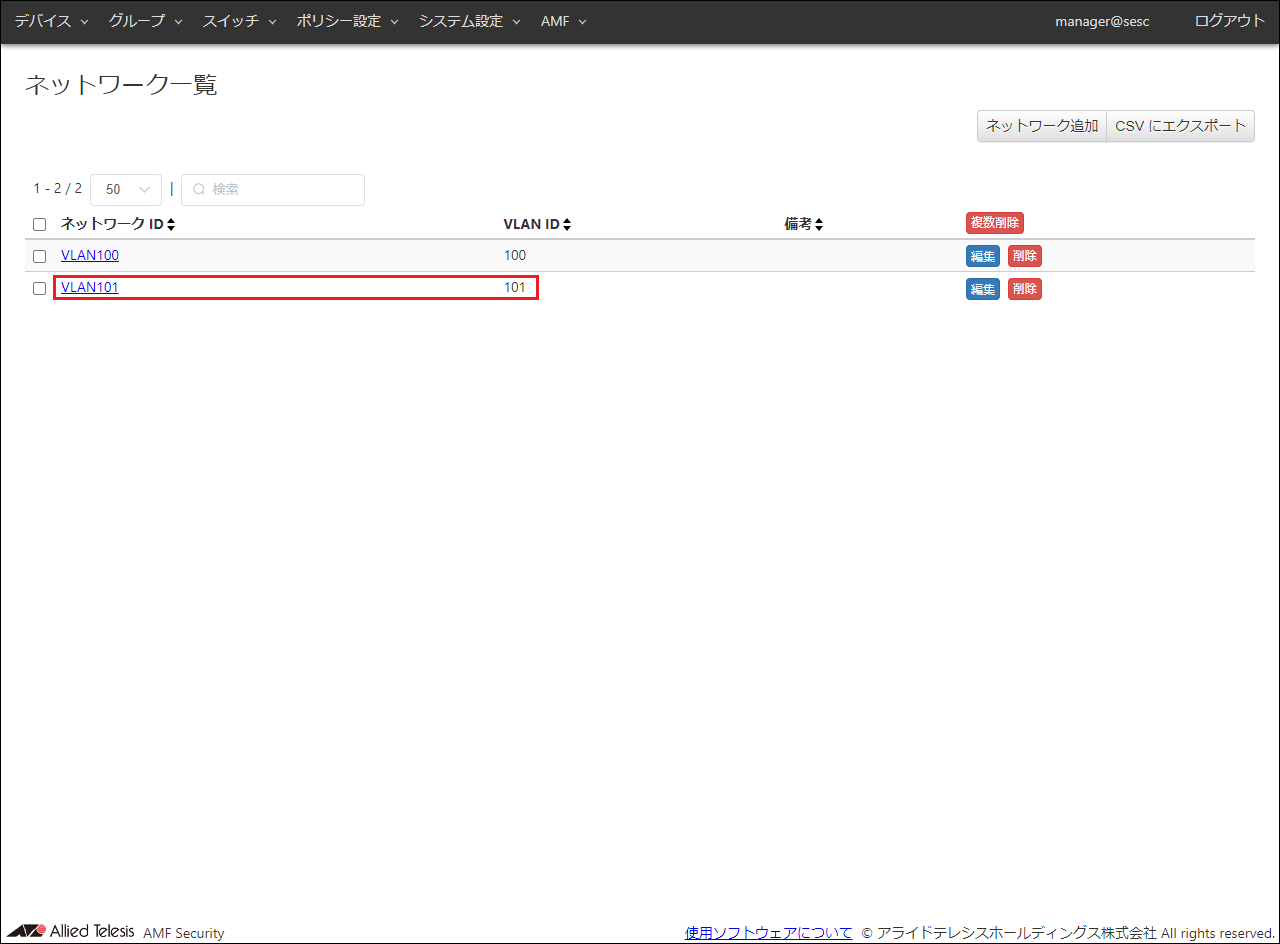Expand the ポリシー設定 menu
The height and width of the screenshot is (944, 1280).
pos(347,21)
